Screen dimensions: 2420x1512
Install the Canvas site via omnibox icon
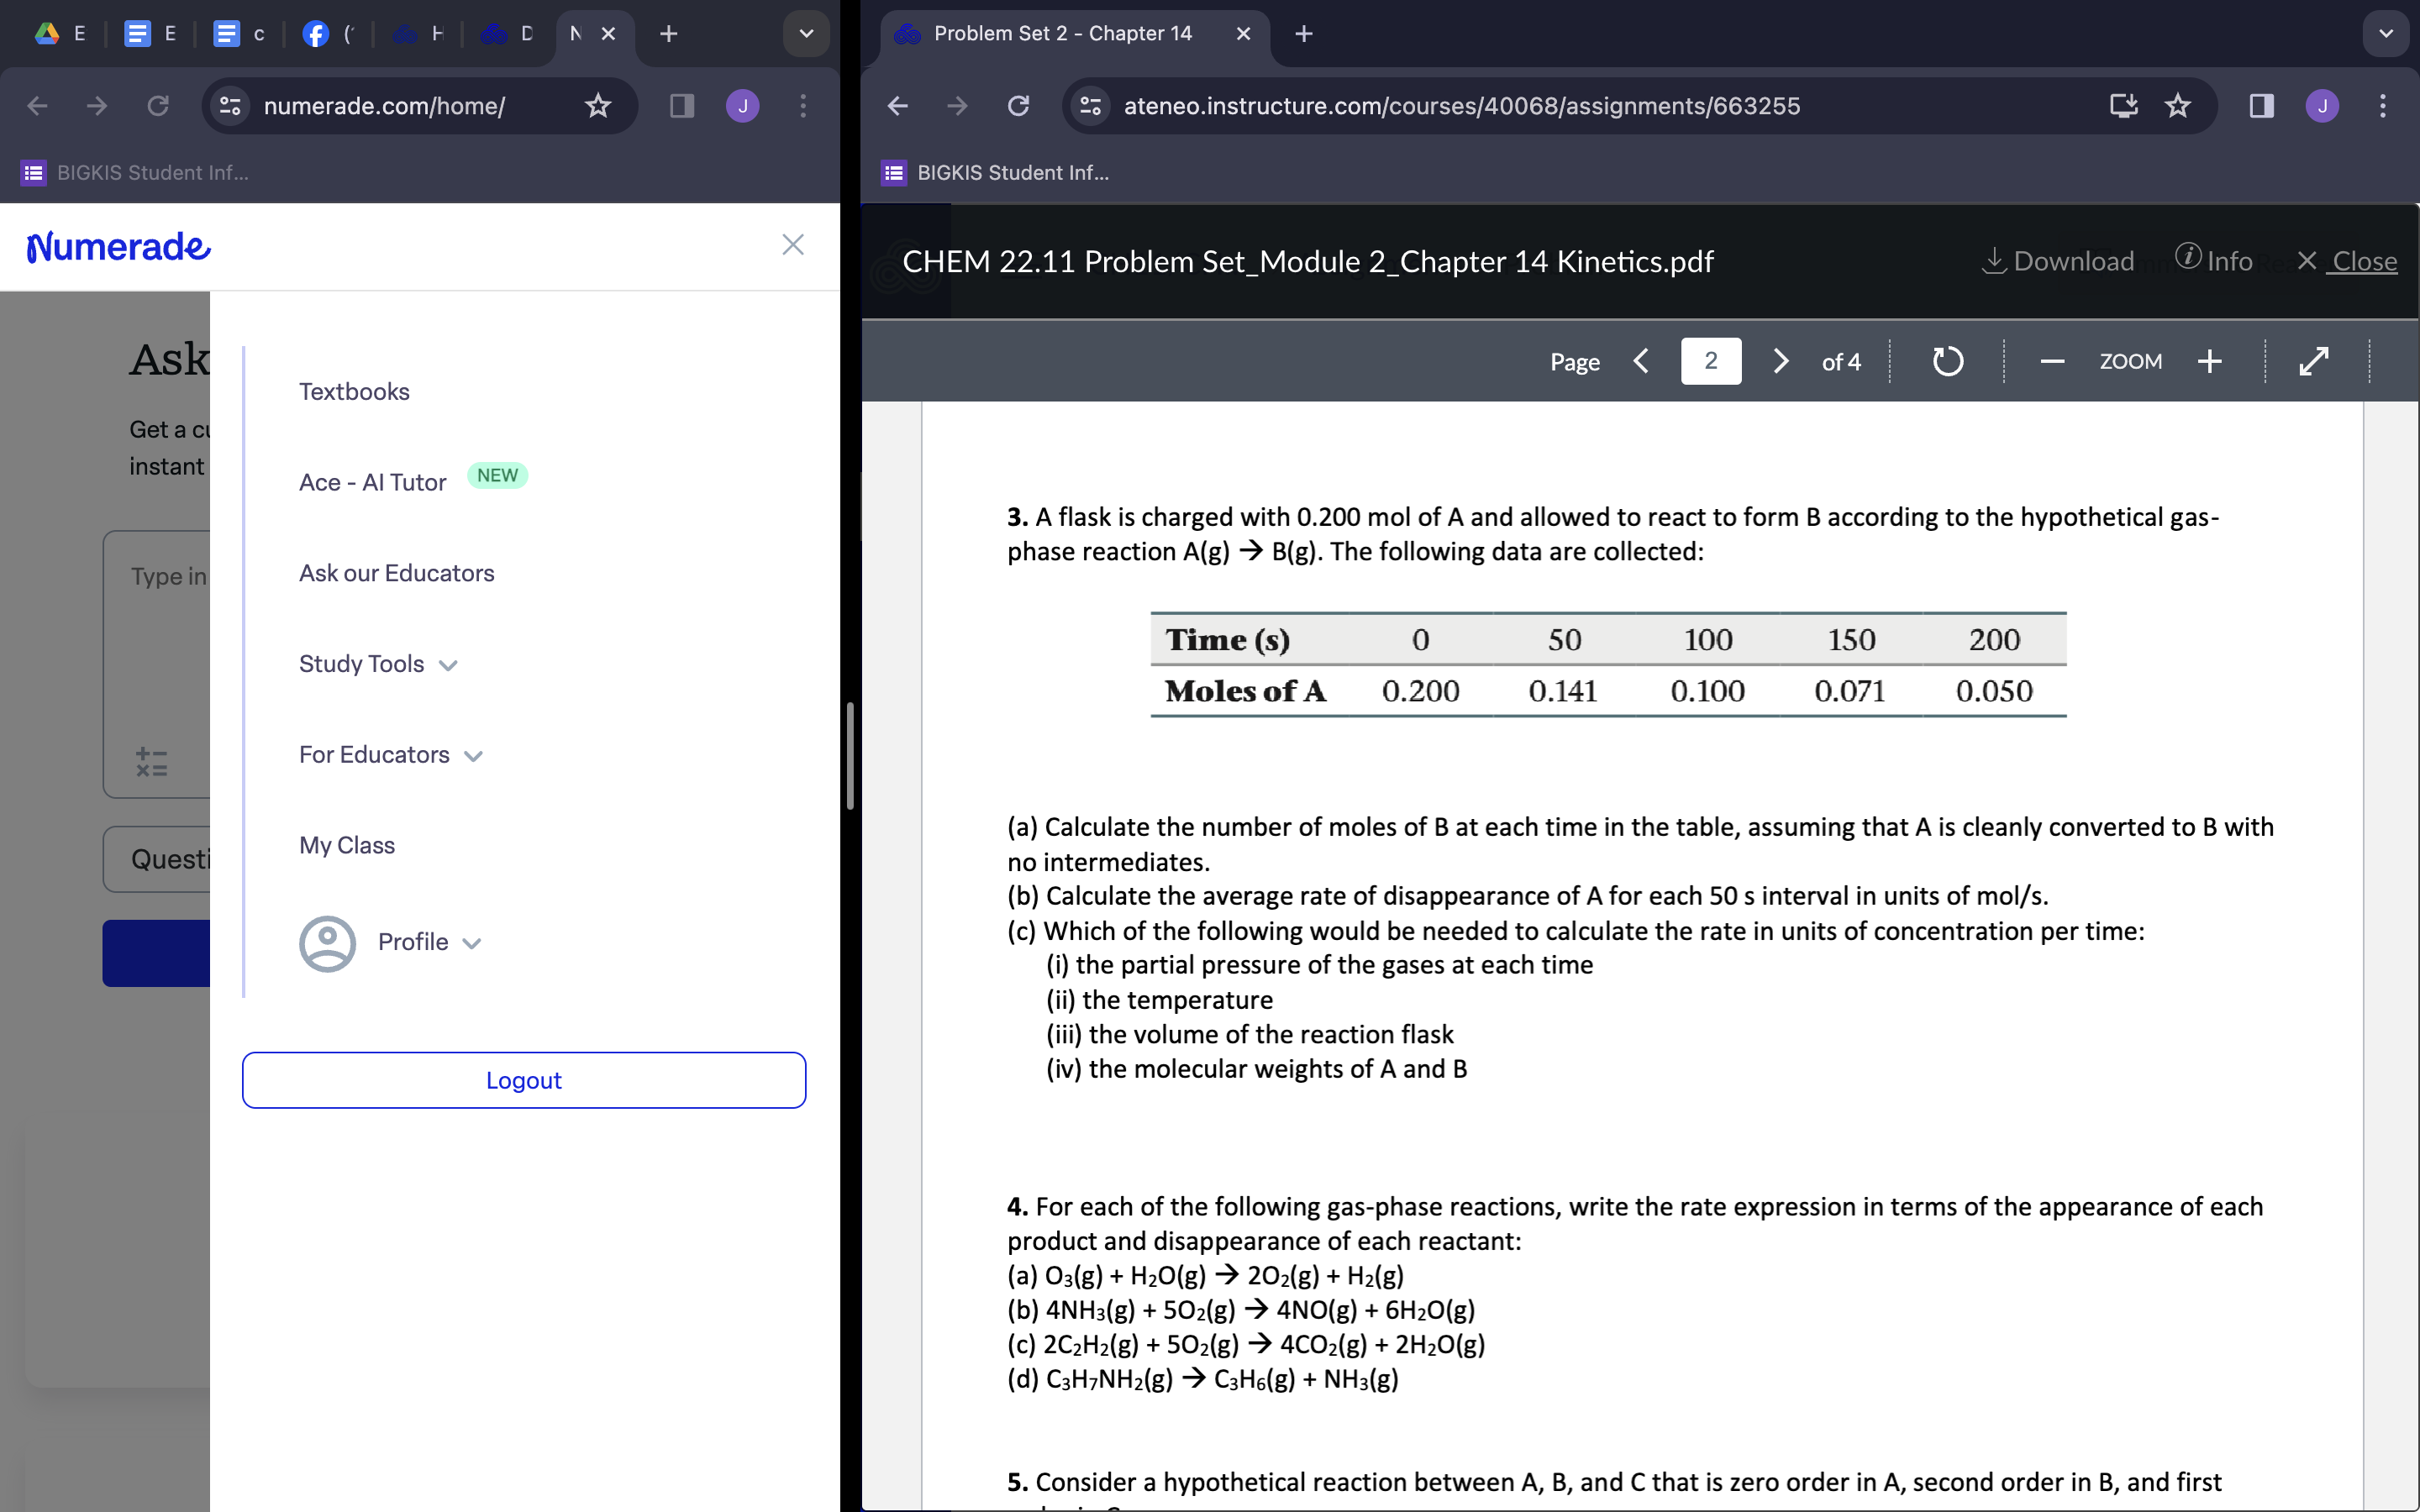pyautogui.click(x=2123, y=106)
